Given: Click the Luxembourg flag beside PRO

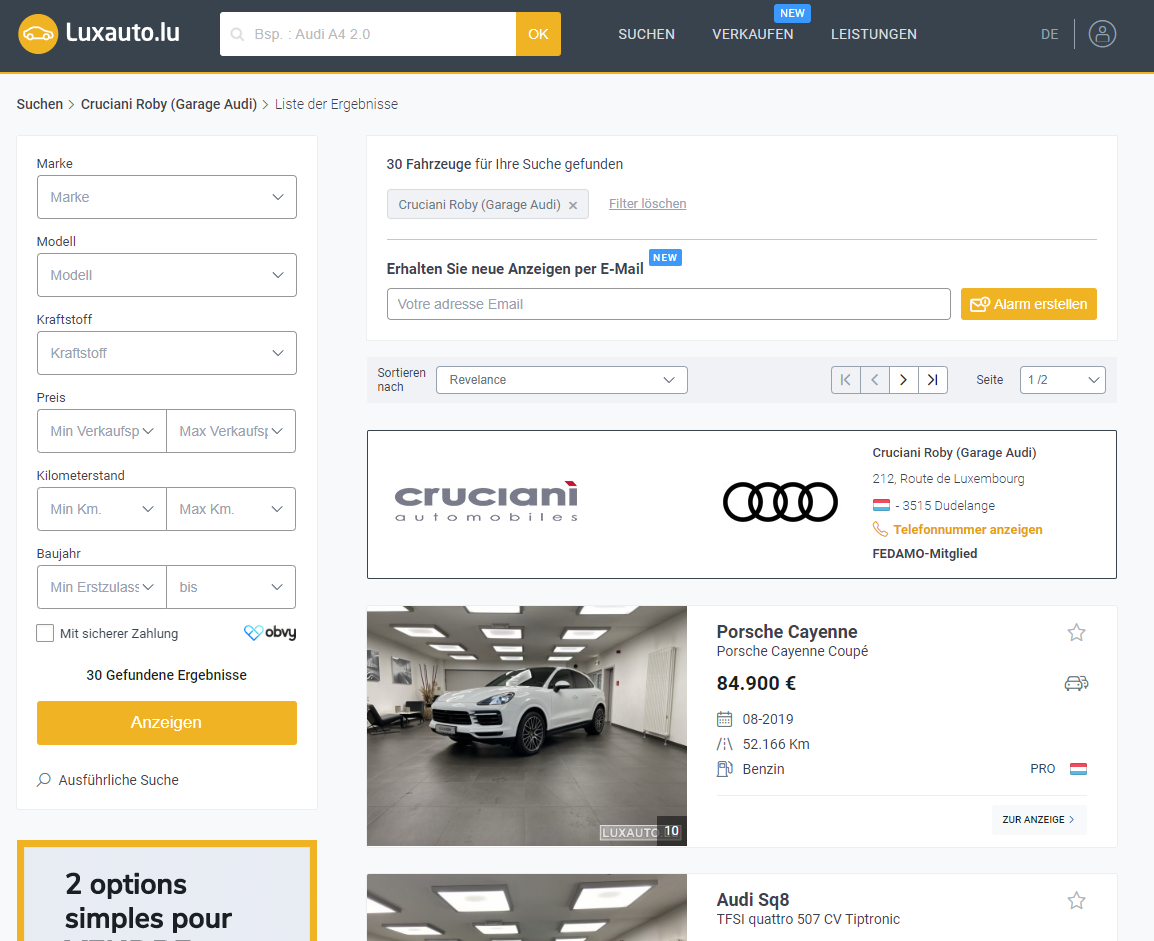Looking at the screenshot, I should point(1078,769).
